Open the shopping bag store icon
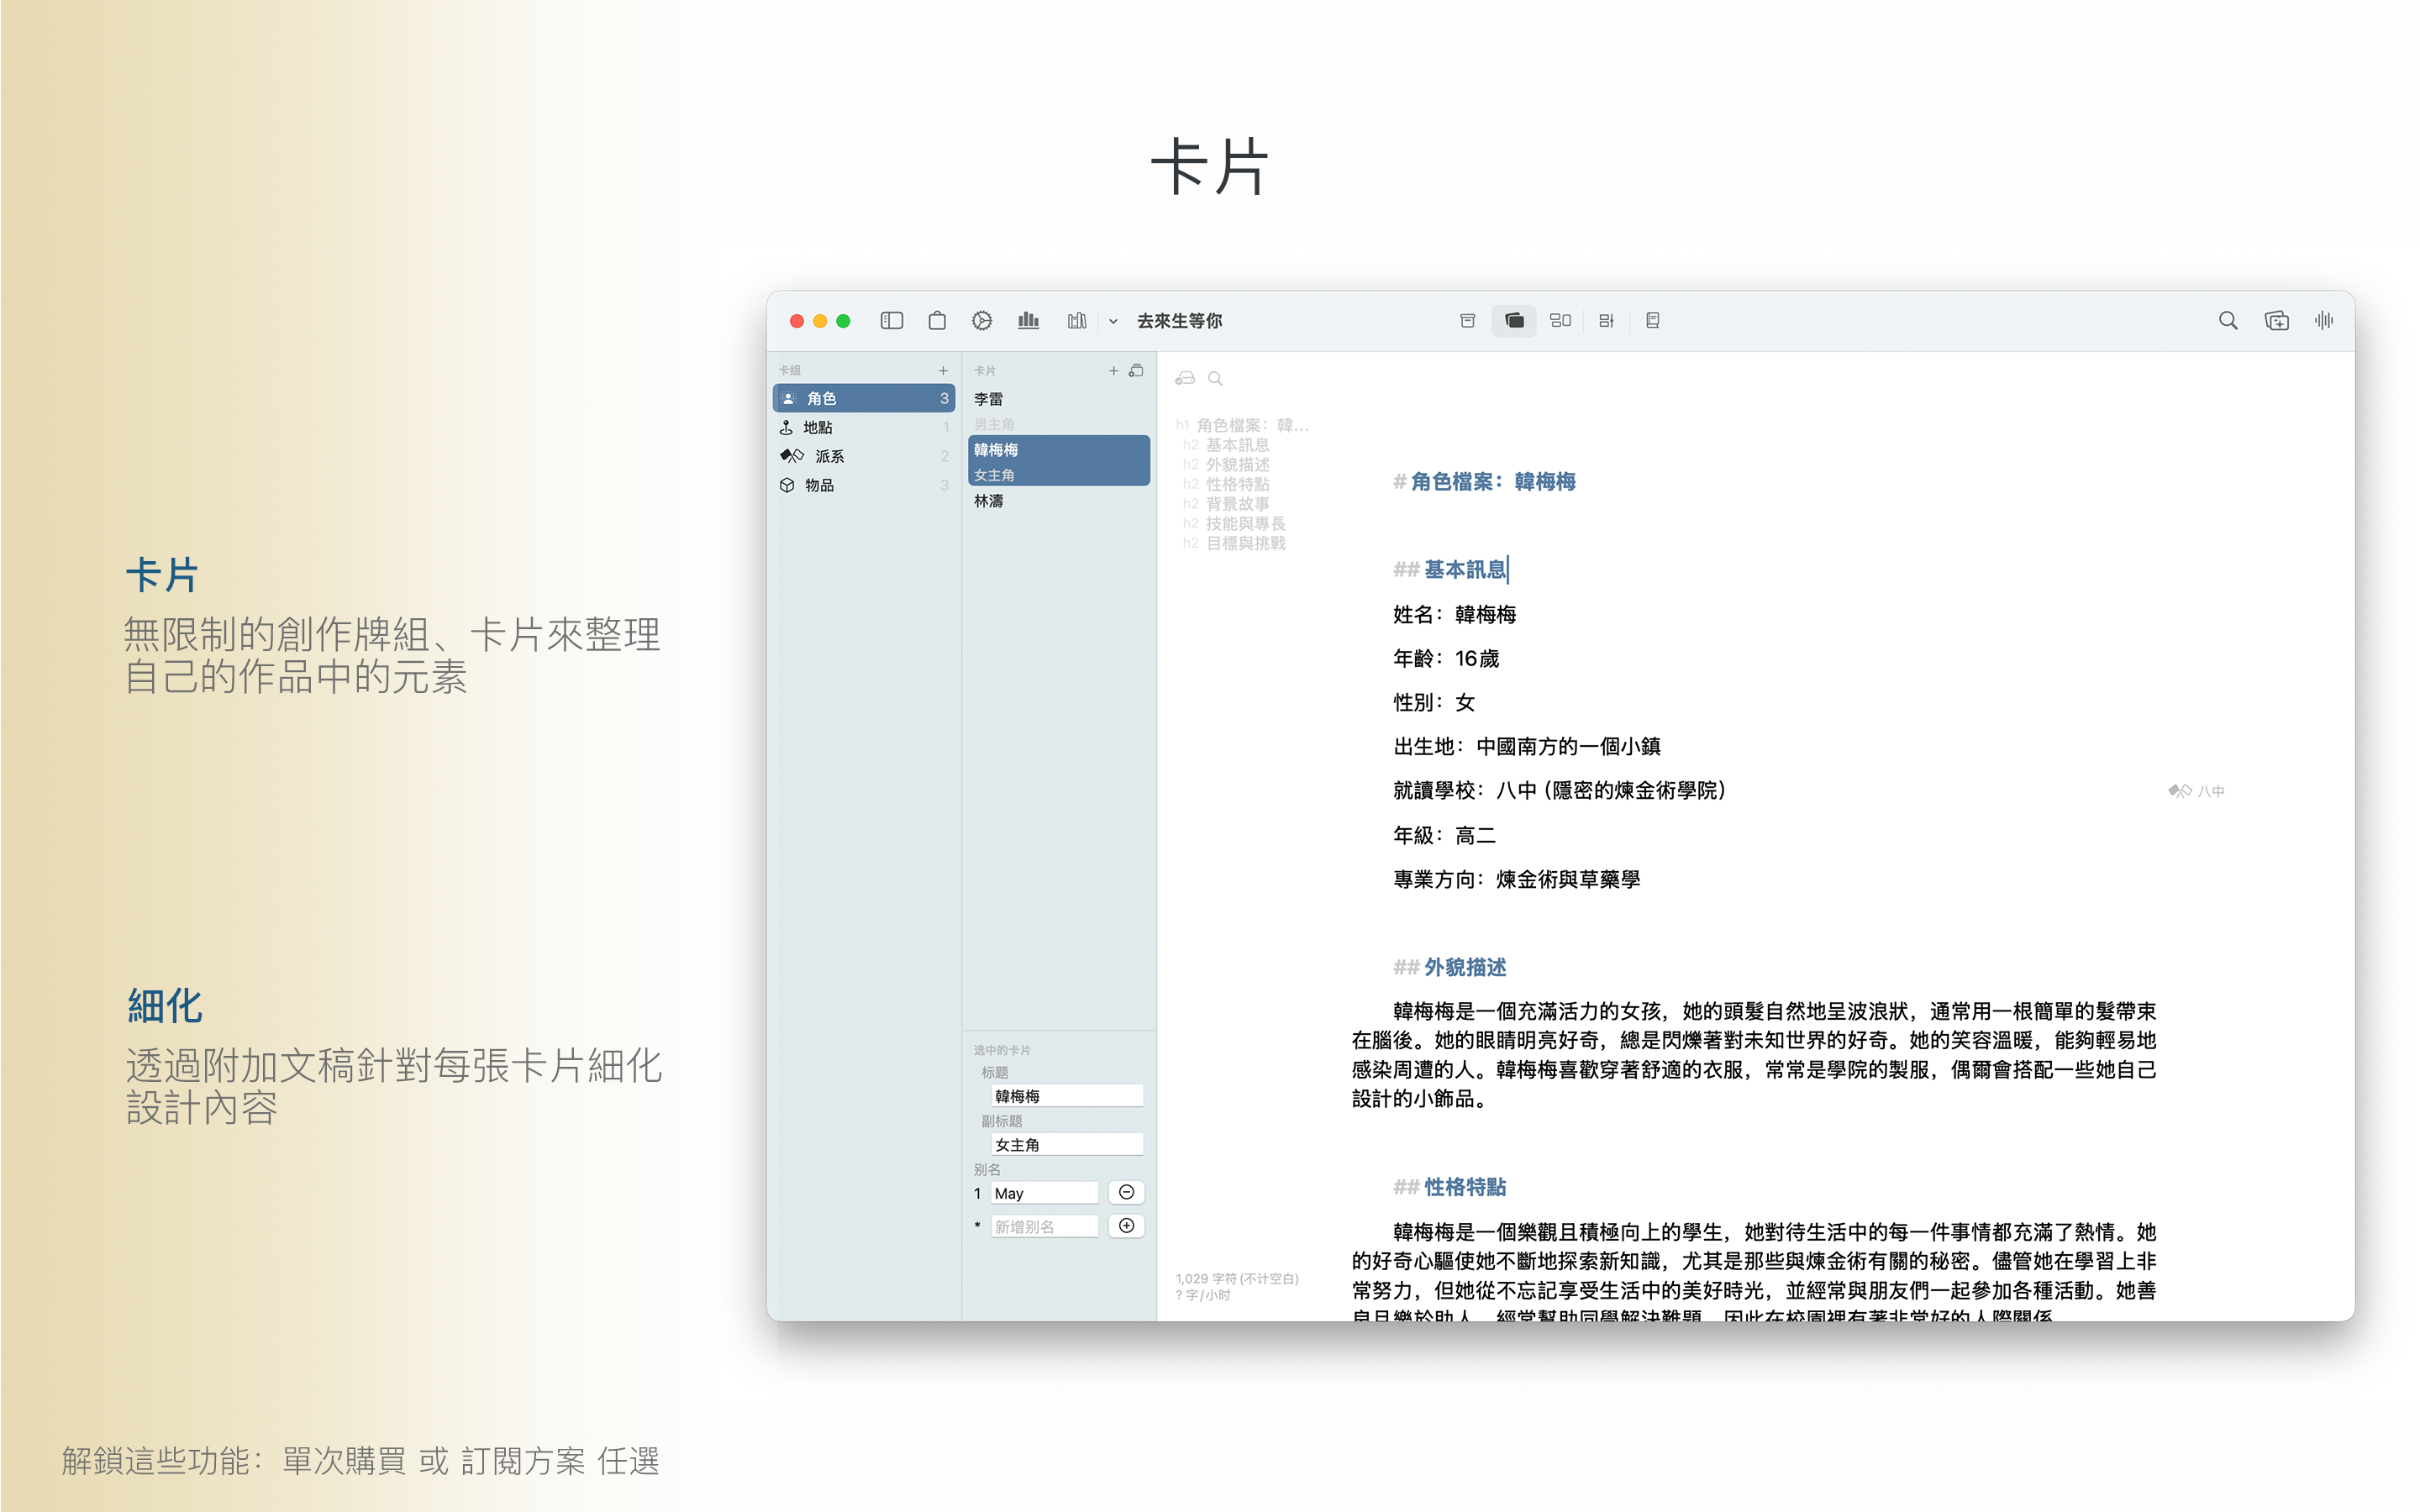This screenshot has height=1512, width=2420. click(x=937, y=320)
